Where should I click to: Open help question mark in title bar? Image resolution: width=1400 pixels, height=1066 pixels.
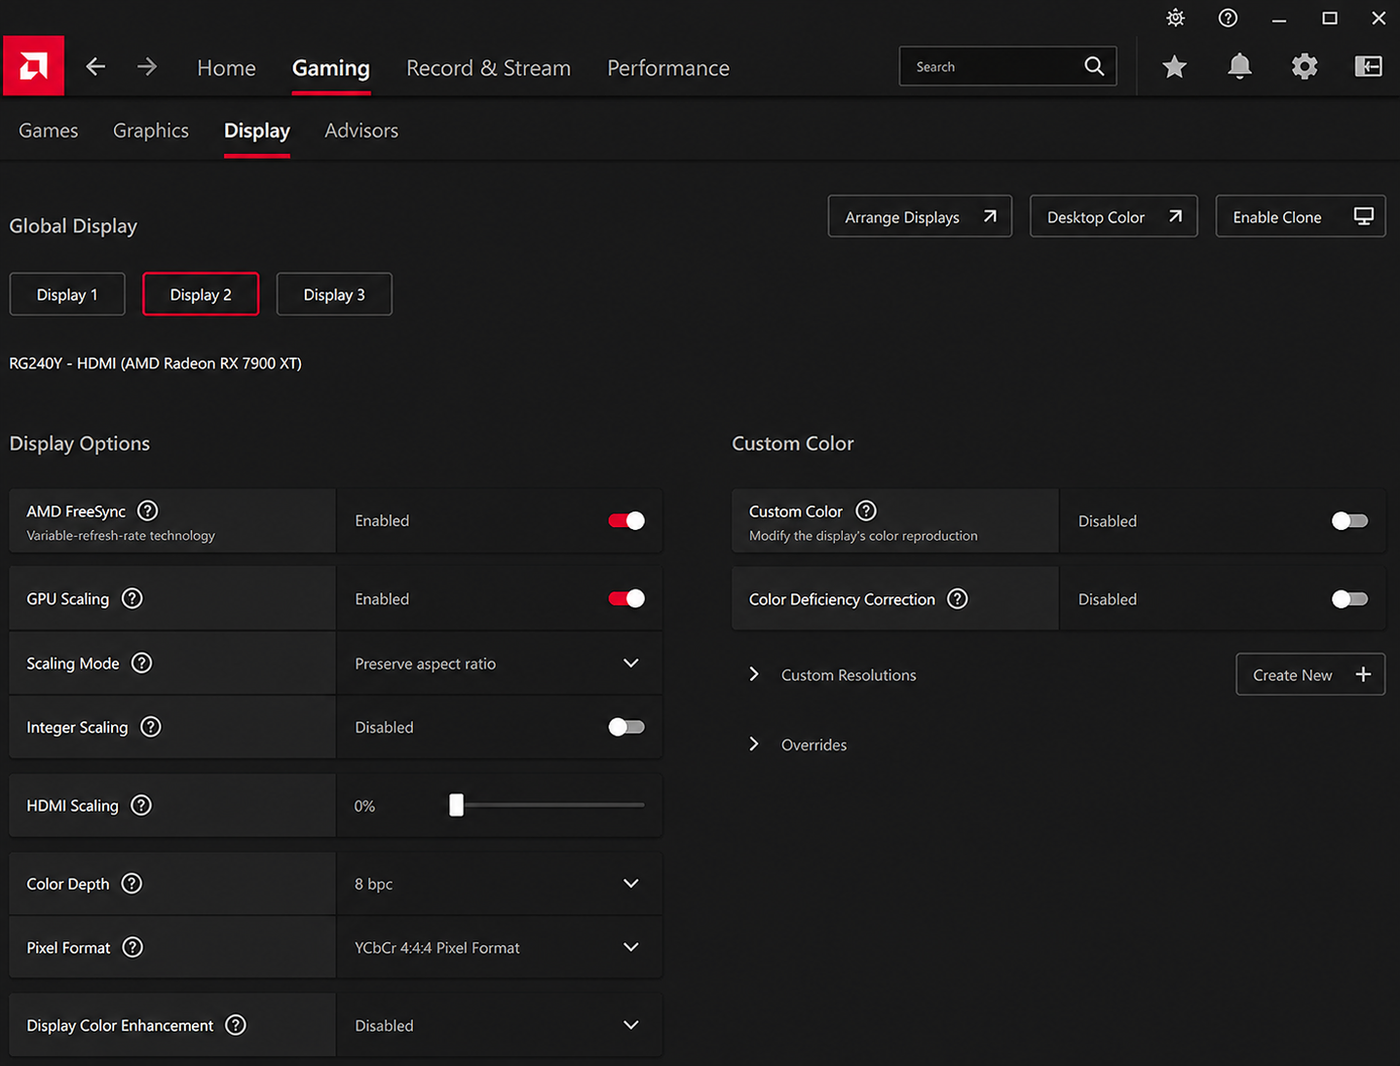click(1228, 18)
